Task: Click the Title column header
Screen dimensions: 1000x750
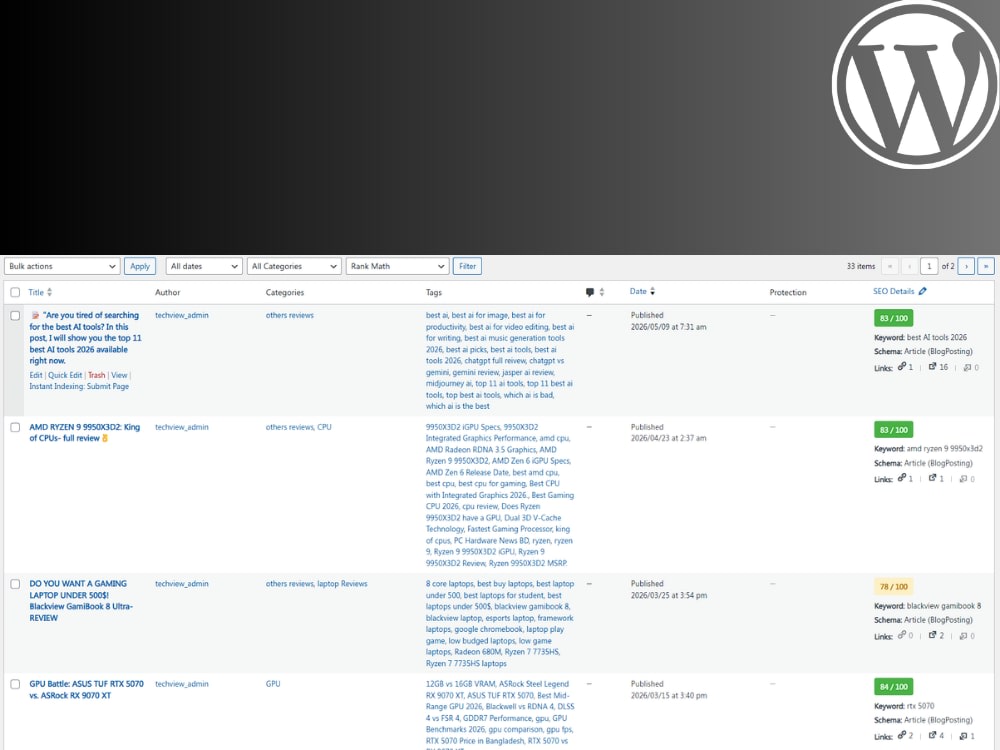Action: tap(36, 292)
